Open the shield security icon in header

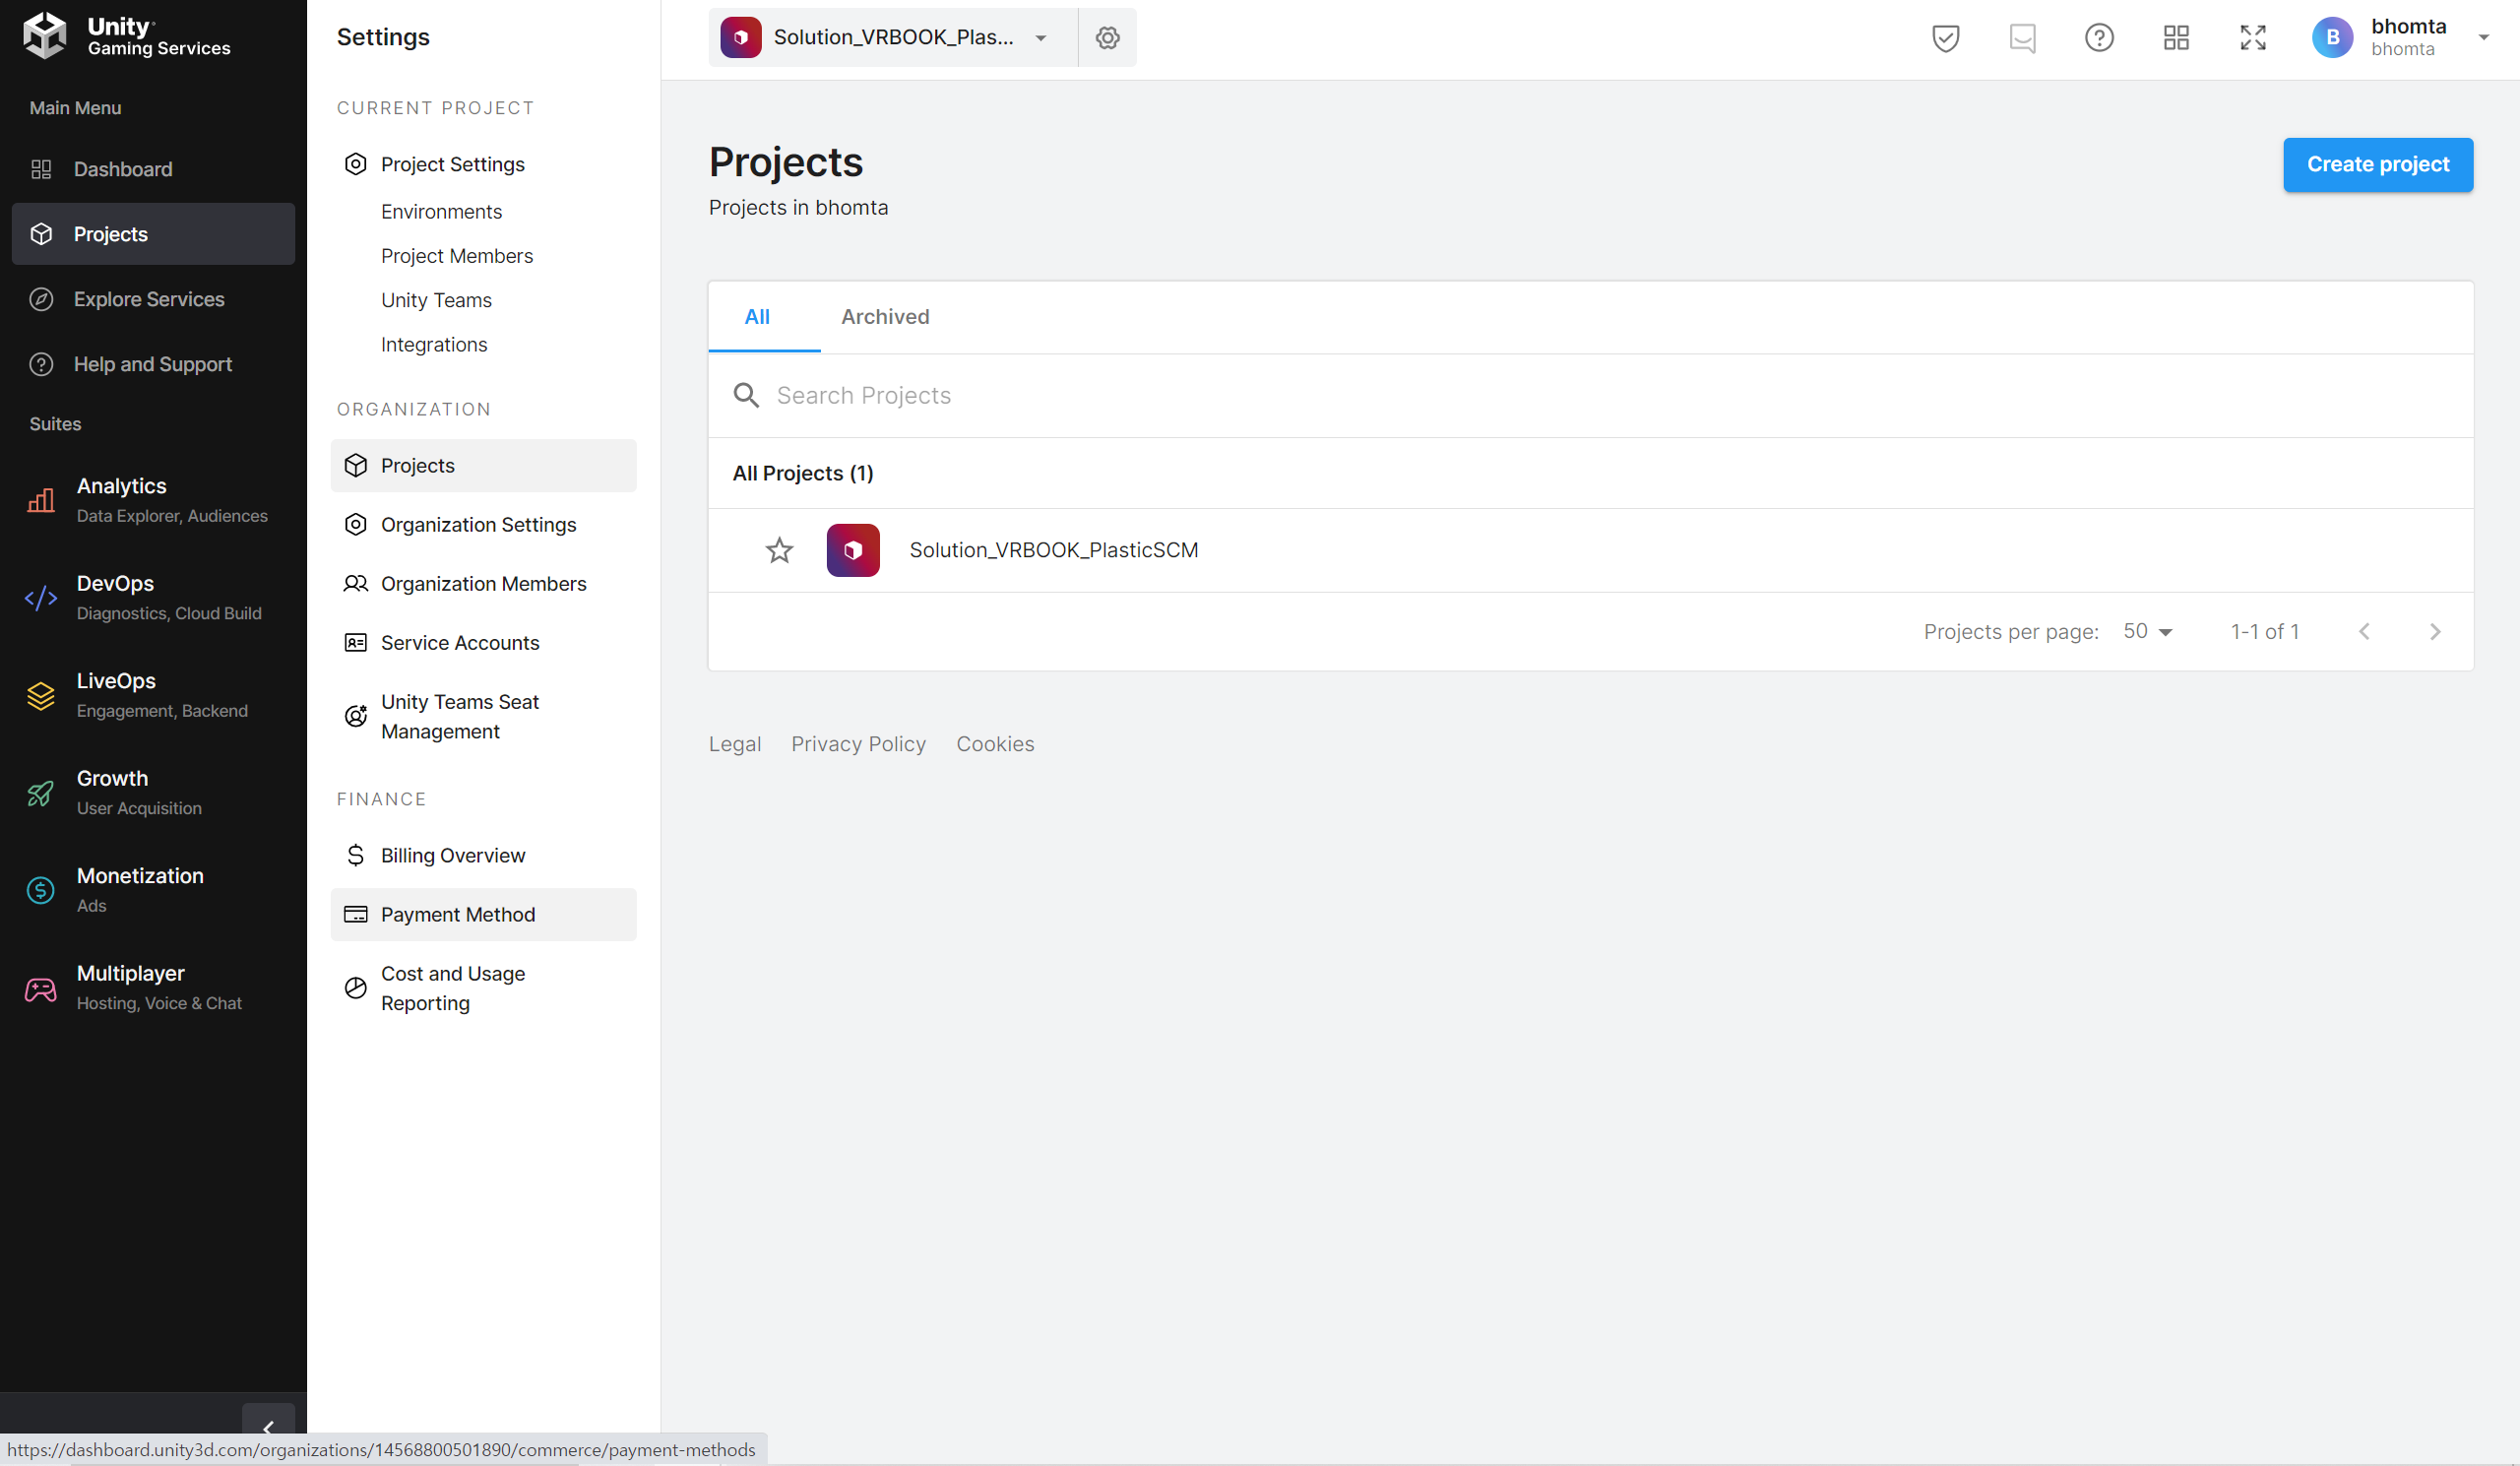coord(1945,38)
